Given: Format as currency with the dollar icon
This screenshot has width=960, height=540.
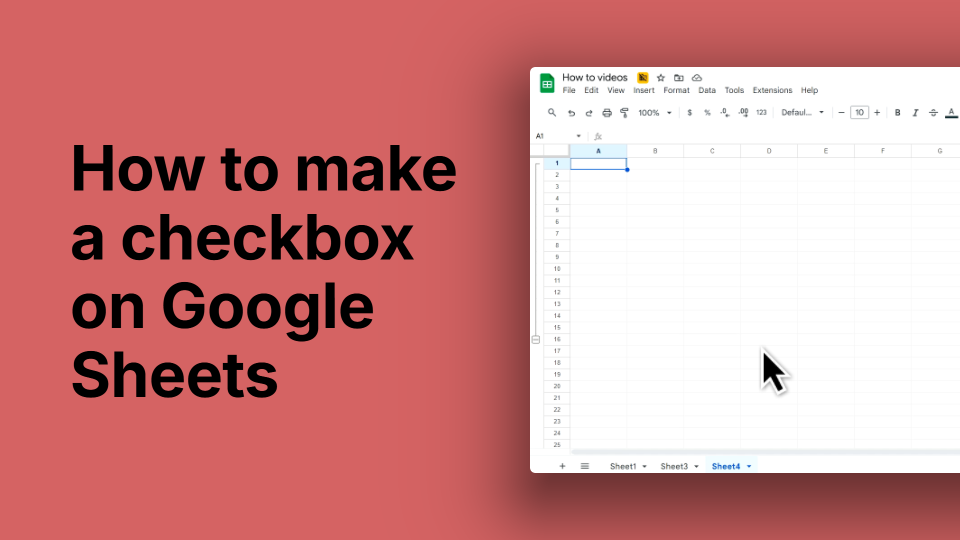Looking at the screenshot, I should [689, 113].
